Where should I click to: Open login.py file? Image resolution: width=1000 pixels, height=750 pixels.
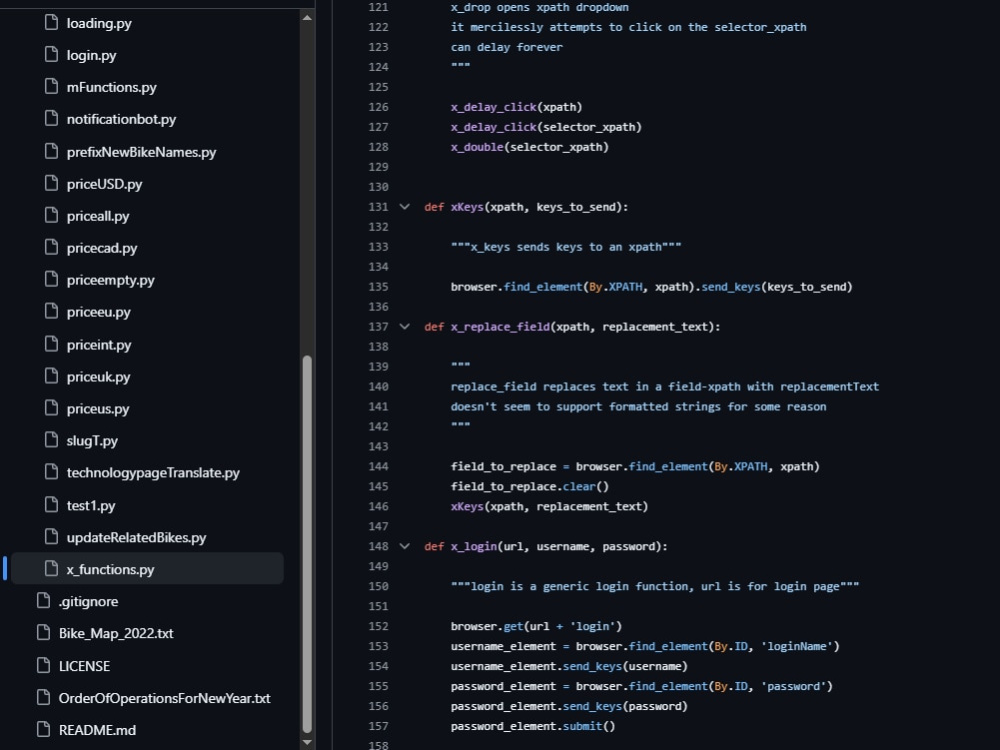pos(91,55)
